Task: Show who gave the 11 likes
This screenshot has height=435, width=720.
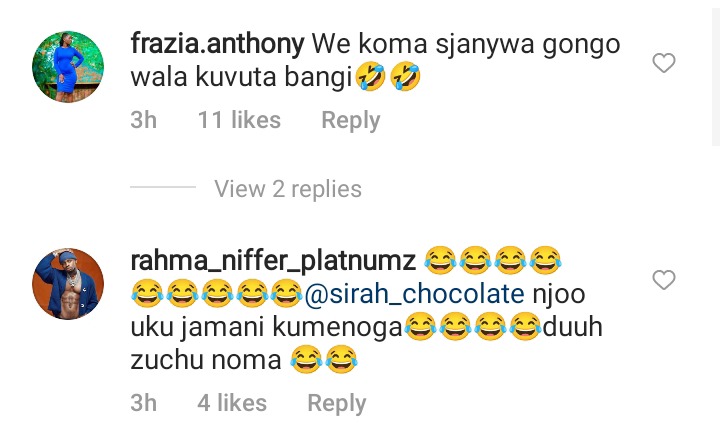Action: (x=239, y=120)
